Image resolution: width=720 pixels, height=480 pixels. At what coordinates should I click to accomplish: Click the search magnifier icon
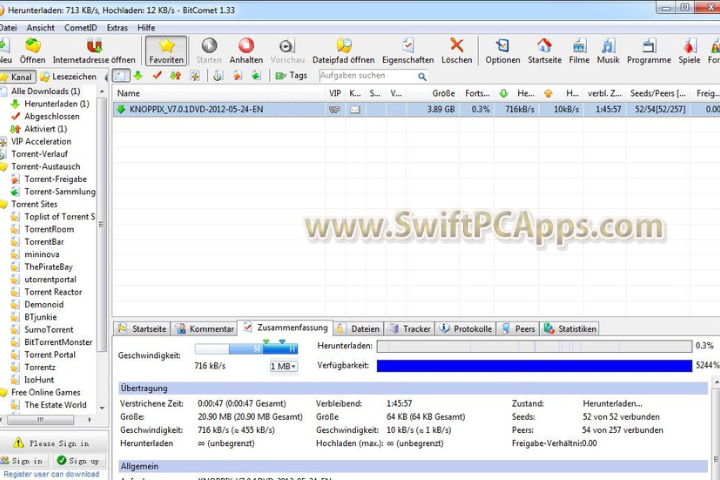pos(422,76)
